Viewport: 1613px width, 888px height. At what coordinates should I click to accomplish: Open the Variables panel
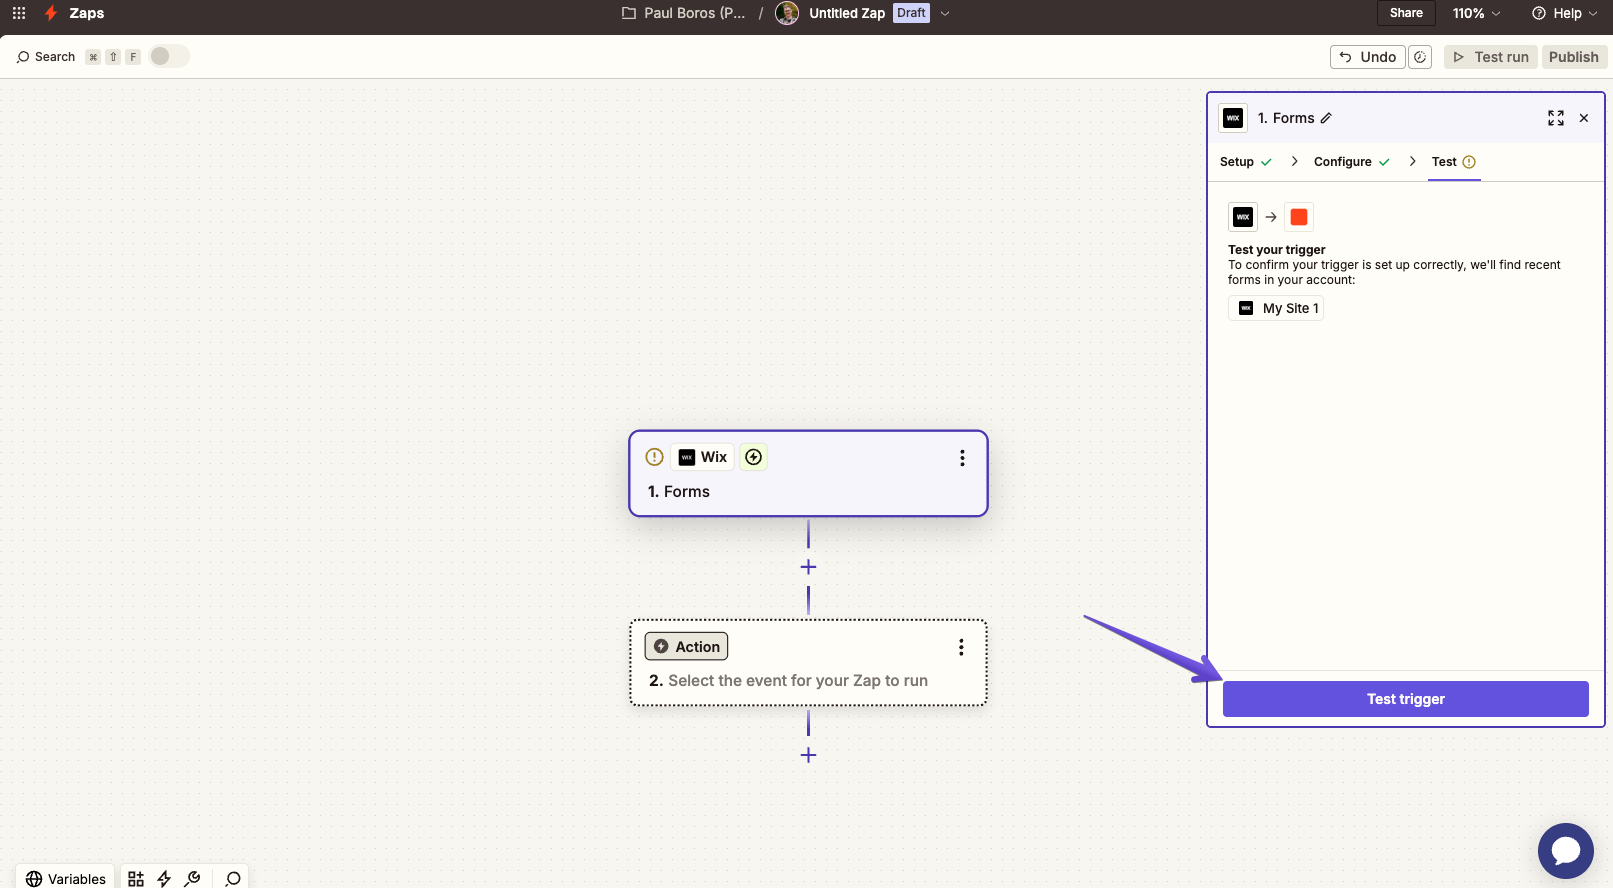pyautogui.click(x=65, y=878)
